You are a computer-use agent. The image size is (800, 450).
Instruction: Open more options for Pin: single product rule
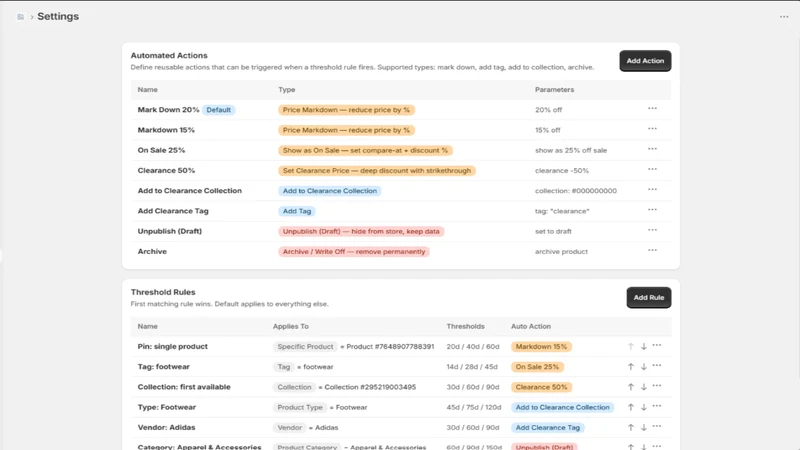[x=657, y=346]
